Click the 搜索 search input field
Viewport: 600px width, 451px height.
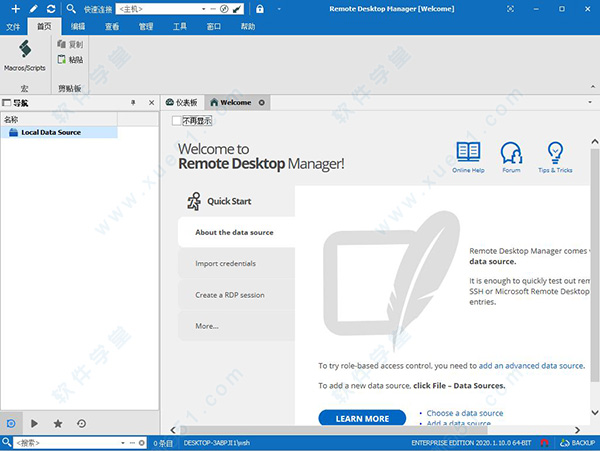click(x=66, y=443)
